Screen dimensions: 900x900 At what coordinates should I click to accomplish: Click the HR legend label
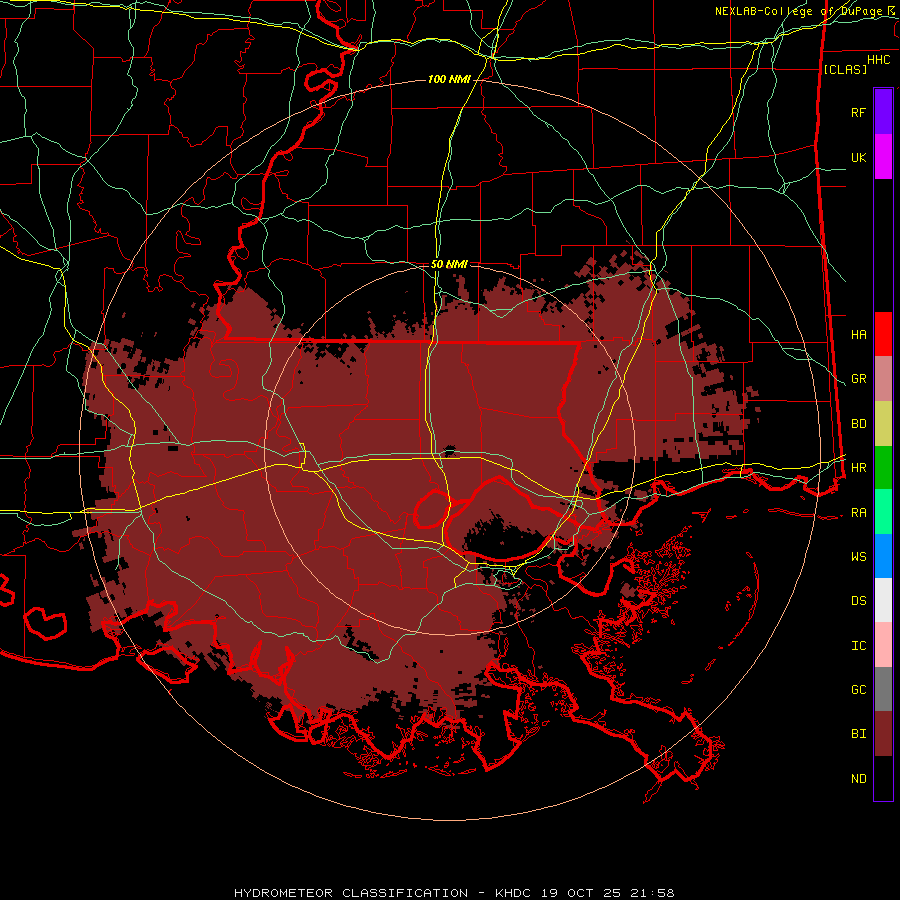pyautogui.click(x=858, y=468)
